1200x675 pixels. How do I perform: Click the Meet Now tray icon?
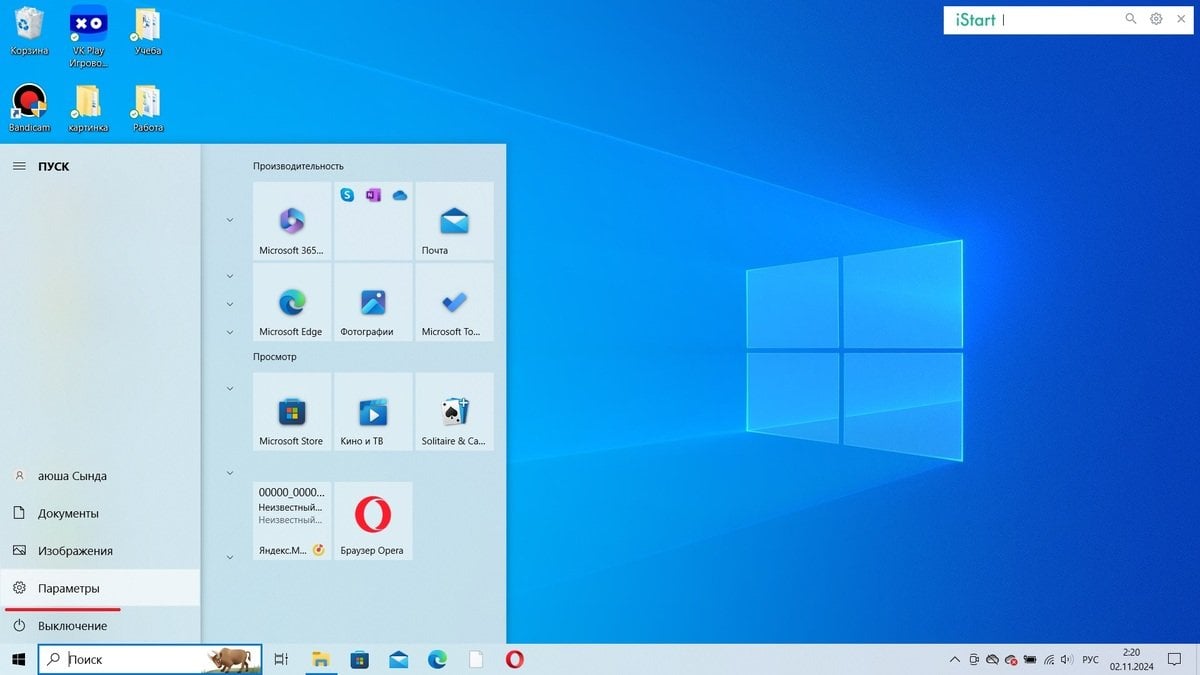click(973, 660)
